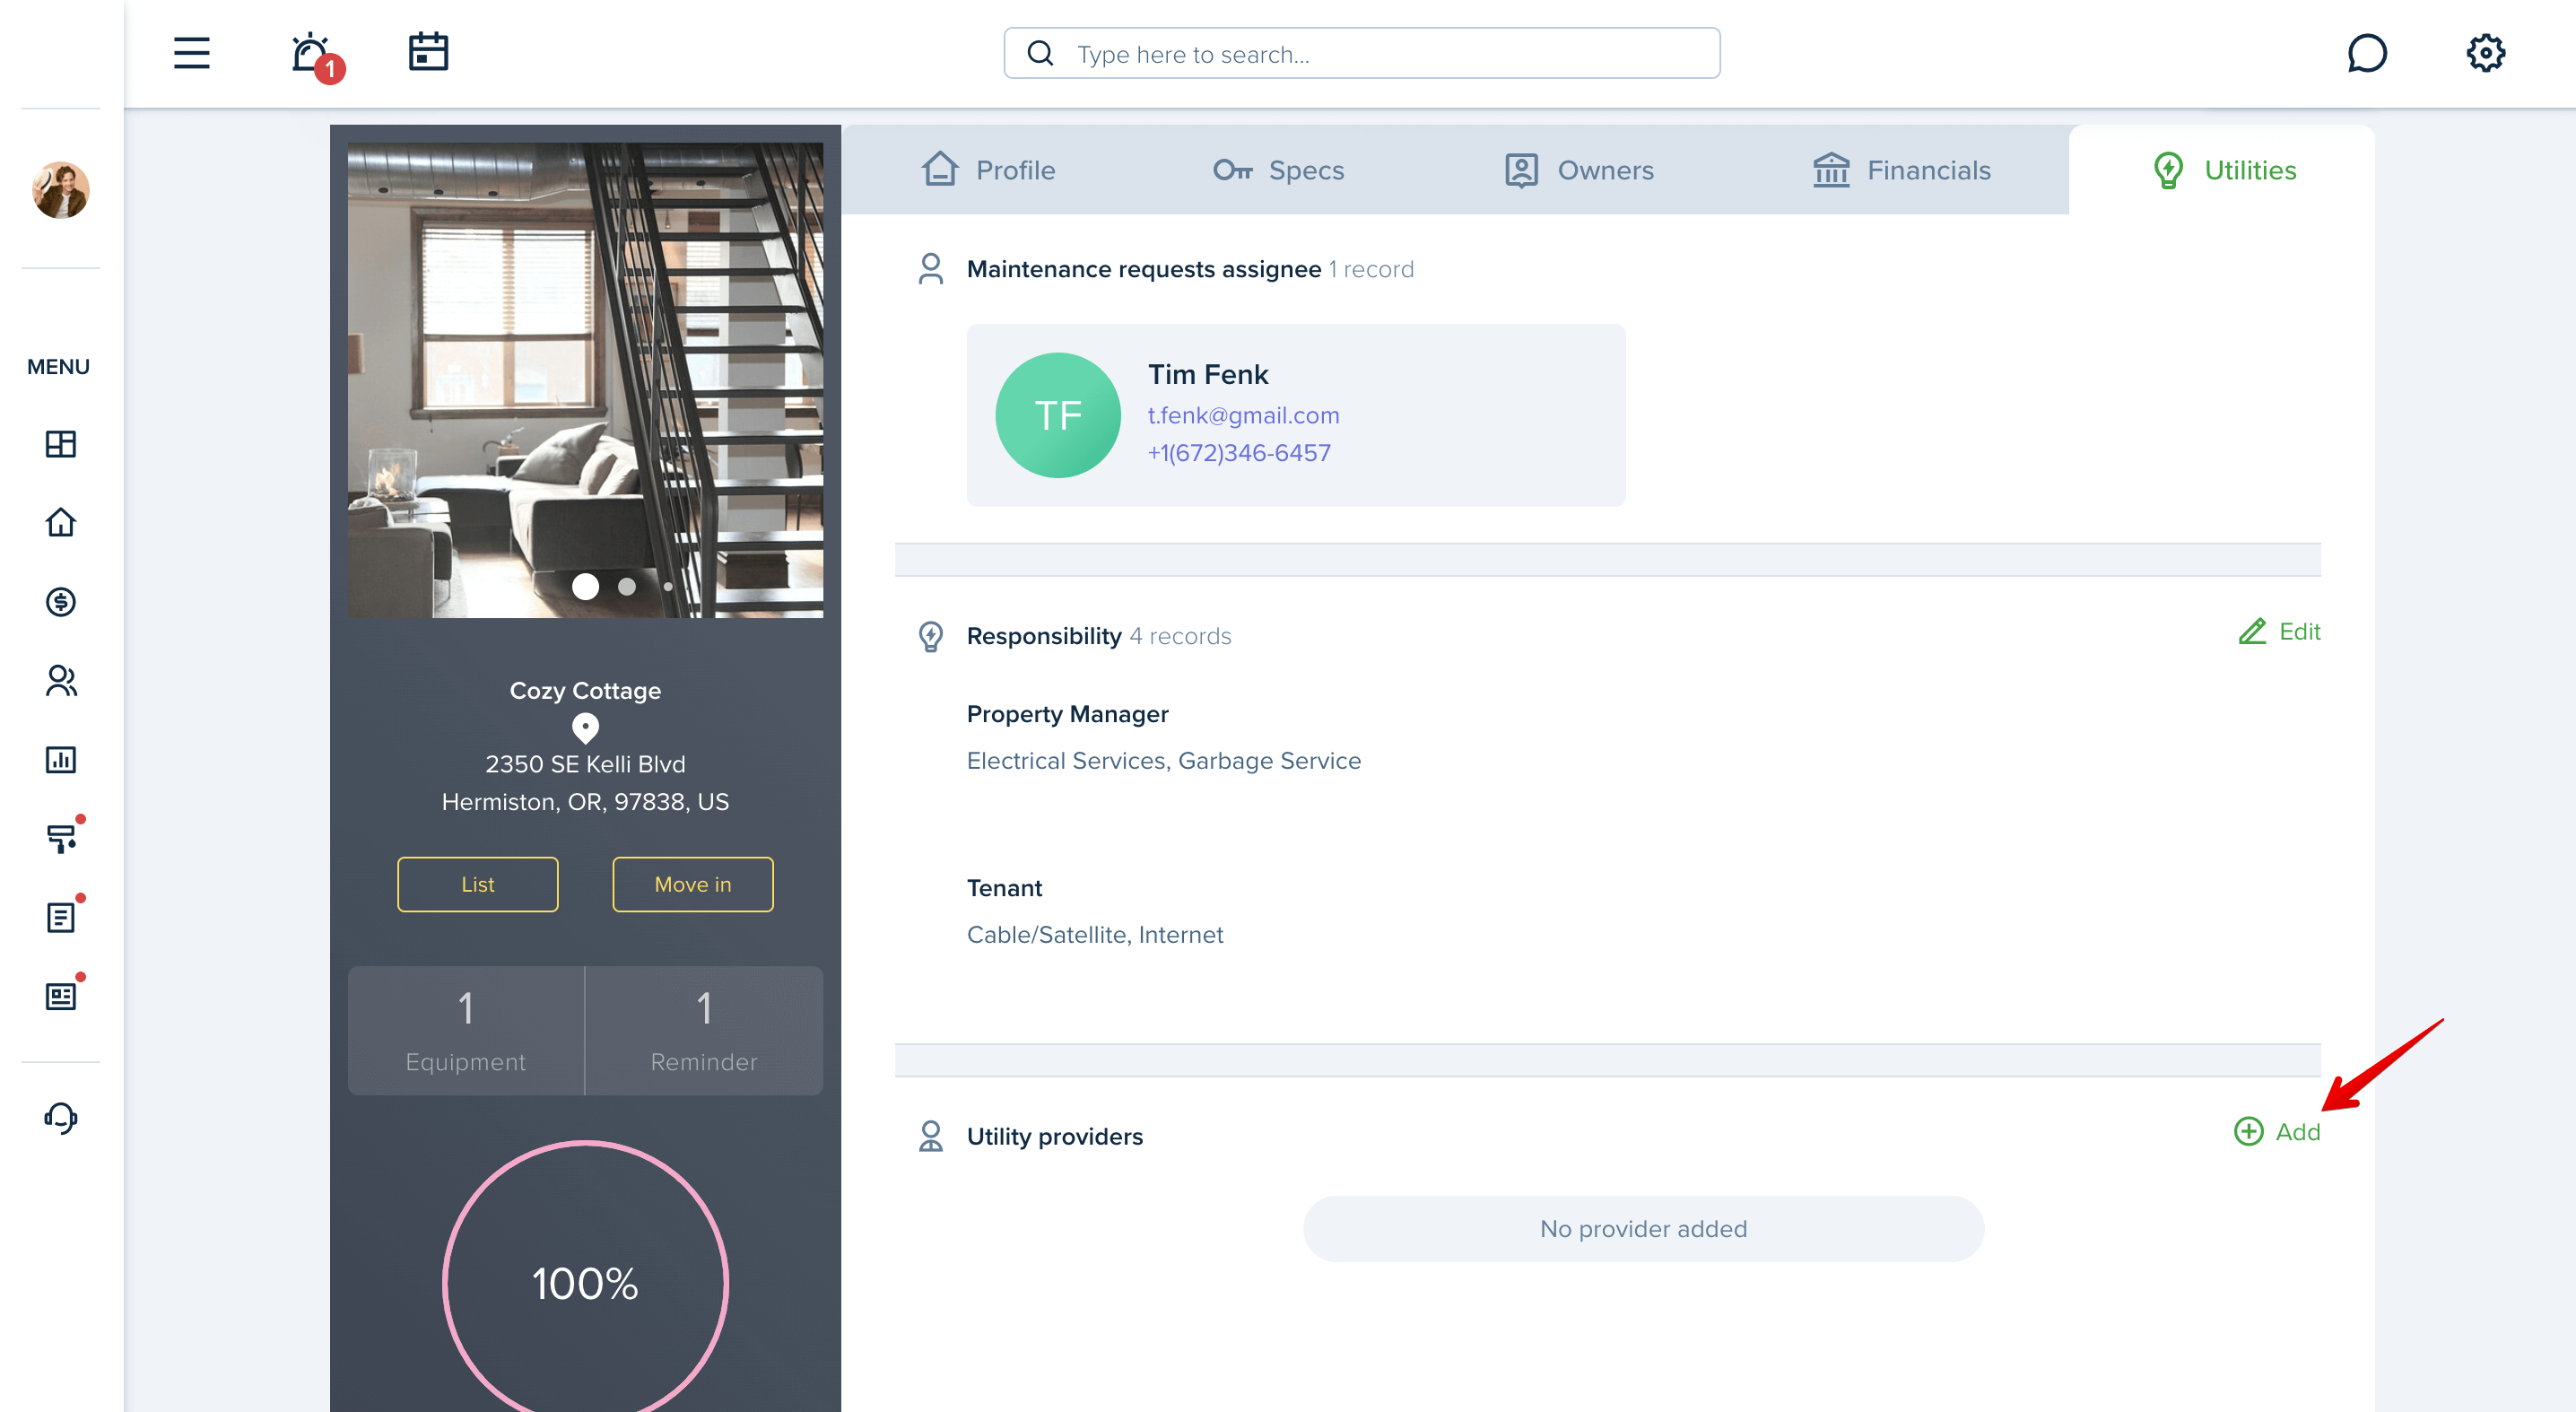2576x1412 pixels.
Task: Click Property Manager heading
Action: 1067,714
